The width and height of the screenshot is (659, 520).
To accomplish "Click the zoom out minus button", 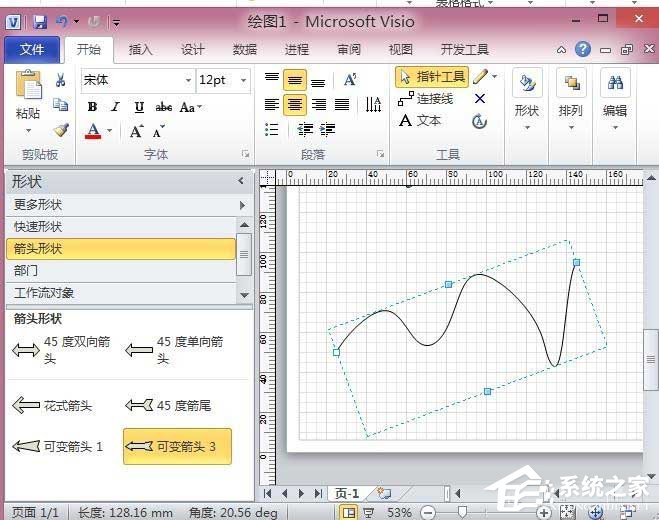I will (x=428, y=512).
